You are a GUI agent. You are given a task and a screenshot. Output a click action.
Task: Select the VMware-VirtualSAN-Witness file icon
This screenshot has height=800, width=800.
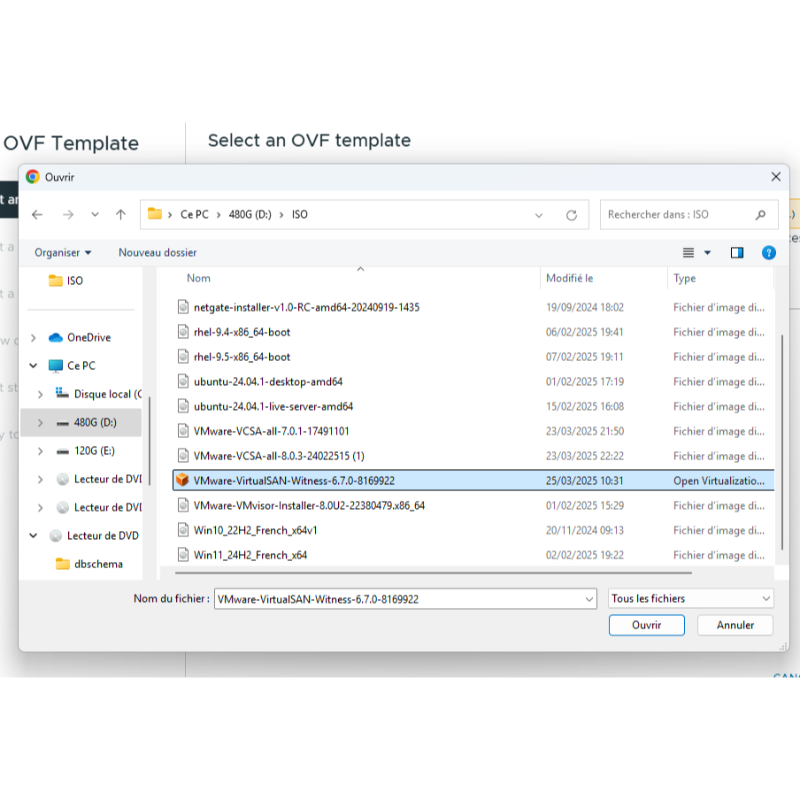pyautogui.click(x=182, y=480)
